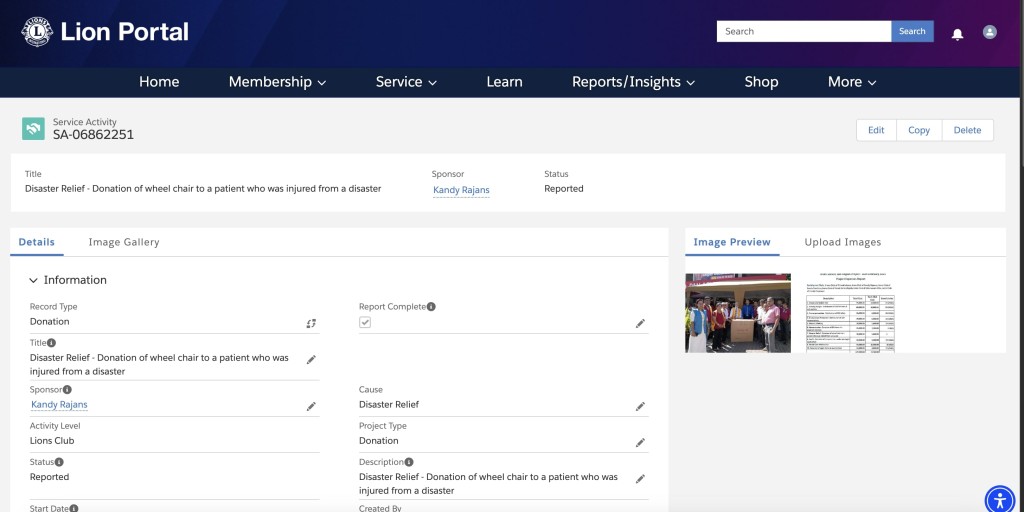The width and height of the screenshot is (1024, 512).
Task: Click the Record Type value Donation
Action: pos(50,321)
